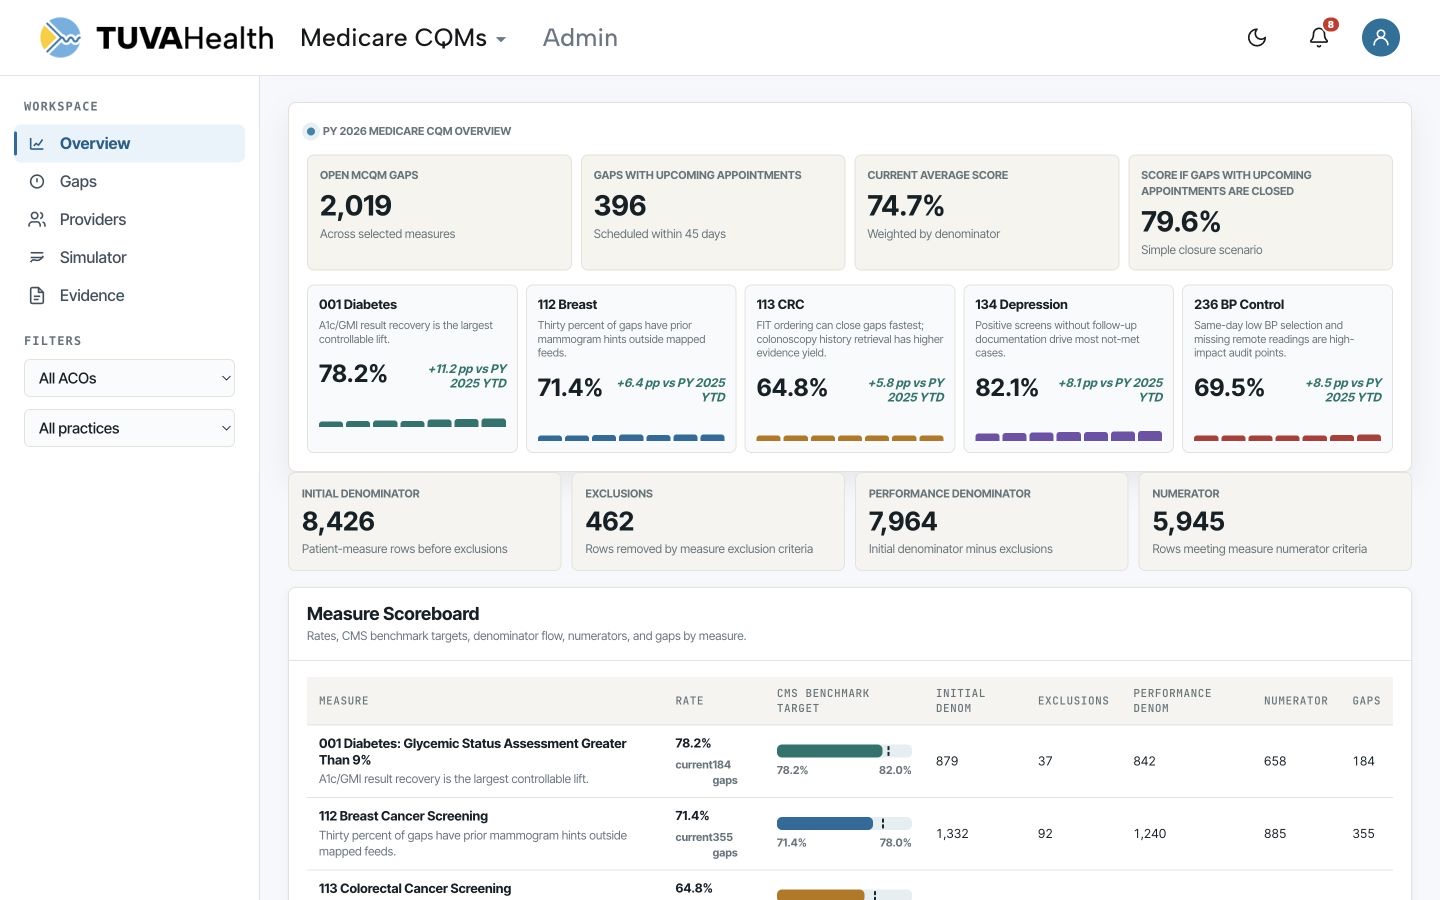Screen dimensions: 1440x900
Task: Open Evidence in workspace menu
Action: coord(129,296)
